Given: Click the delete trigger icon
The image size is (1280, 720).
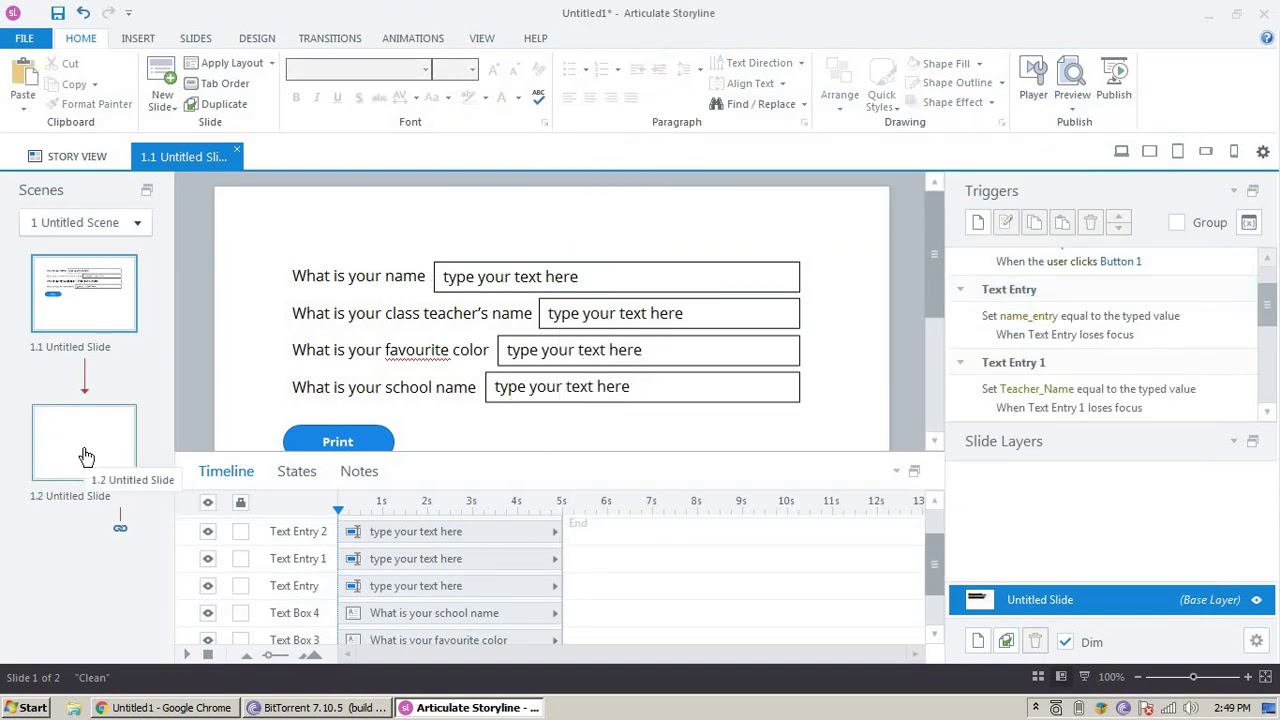Looking at the screenshot, I should click(x=1090, y=222).
